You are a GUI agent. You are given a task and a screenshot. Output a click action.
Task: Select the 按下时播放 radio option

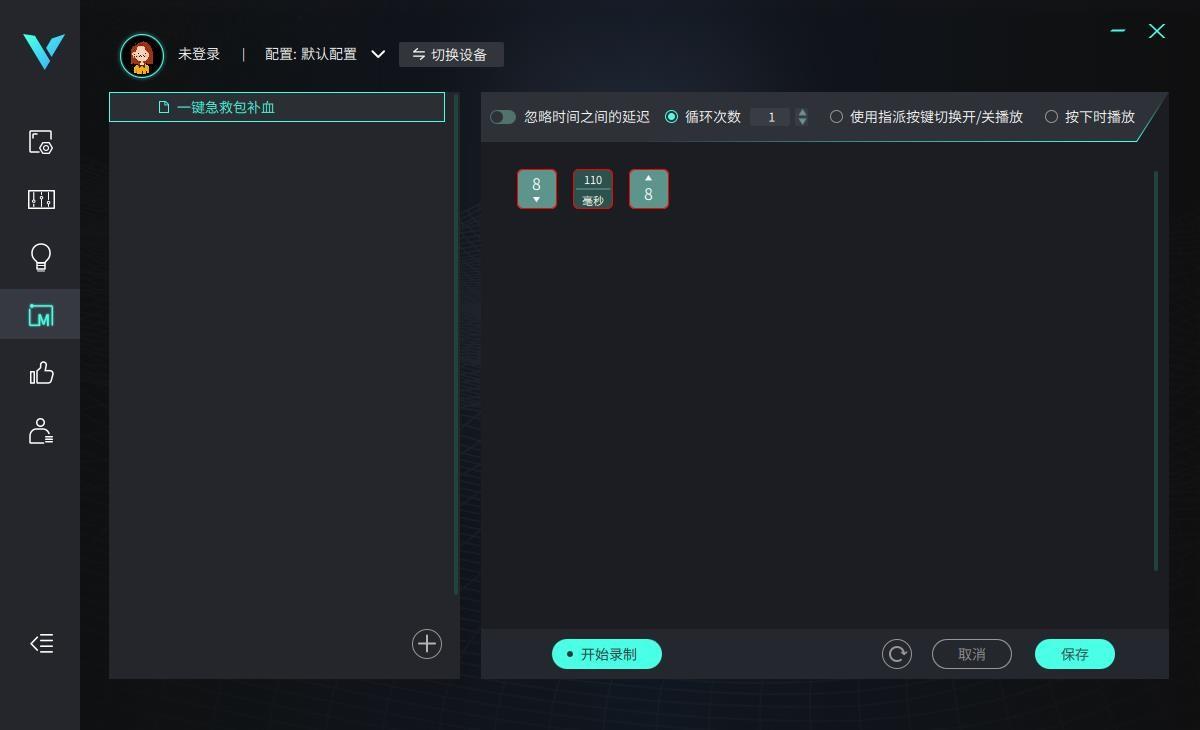[x=1051, y=117]
